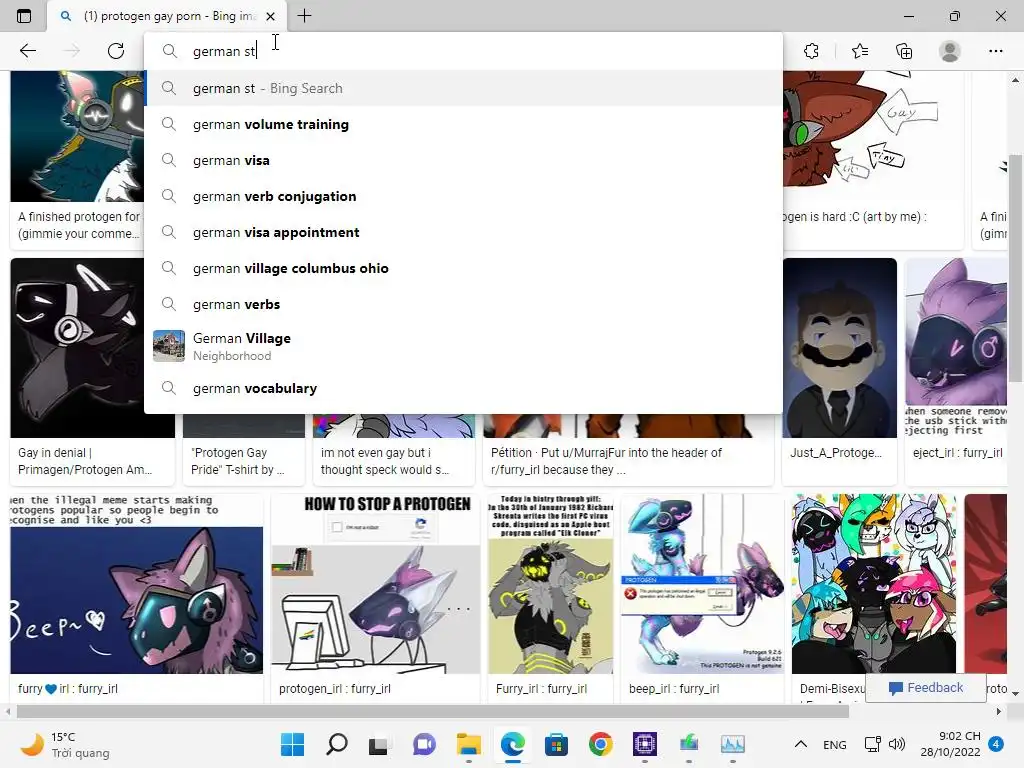The width and height of the screenshot is (1024, 768).
Task: Show hidden tray icons chevron
Action: (801, 744)
